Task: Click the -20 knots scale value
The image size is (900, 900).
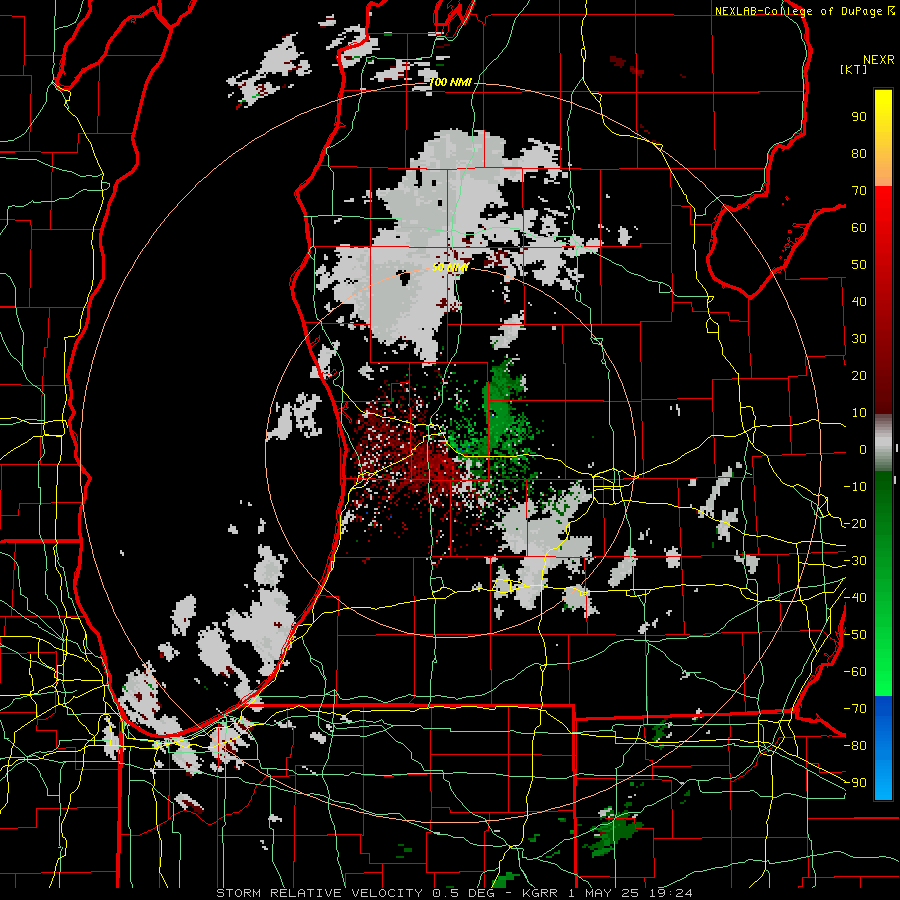Action: (x=855, y=523)
